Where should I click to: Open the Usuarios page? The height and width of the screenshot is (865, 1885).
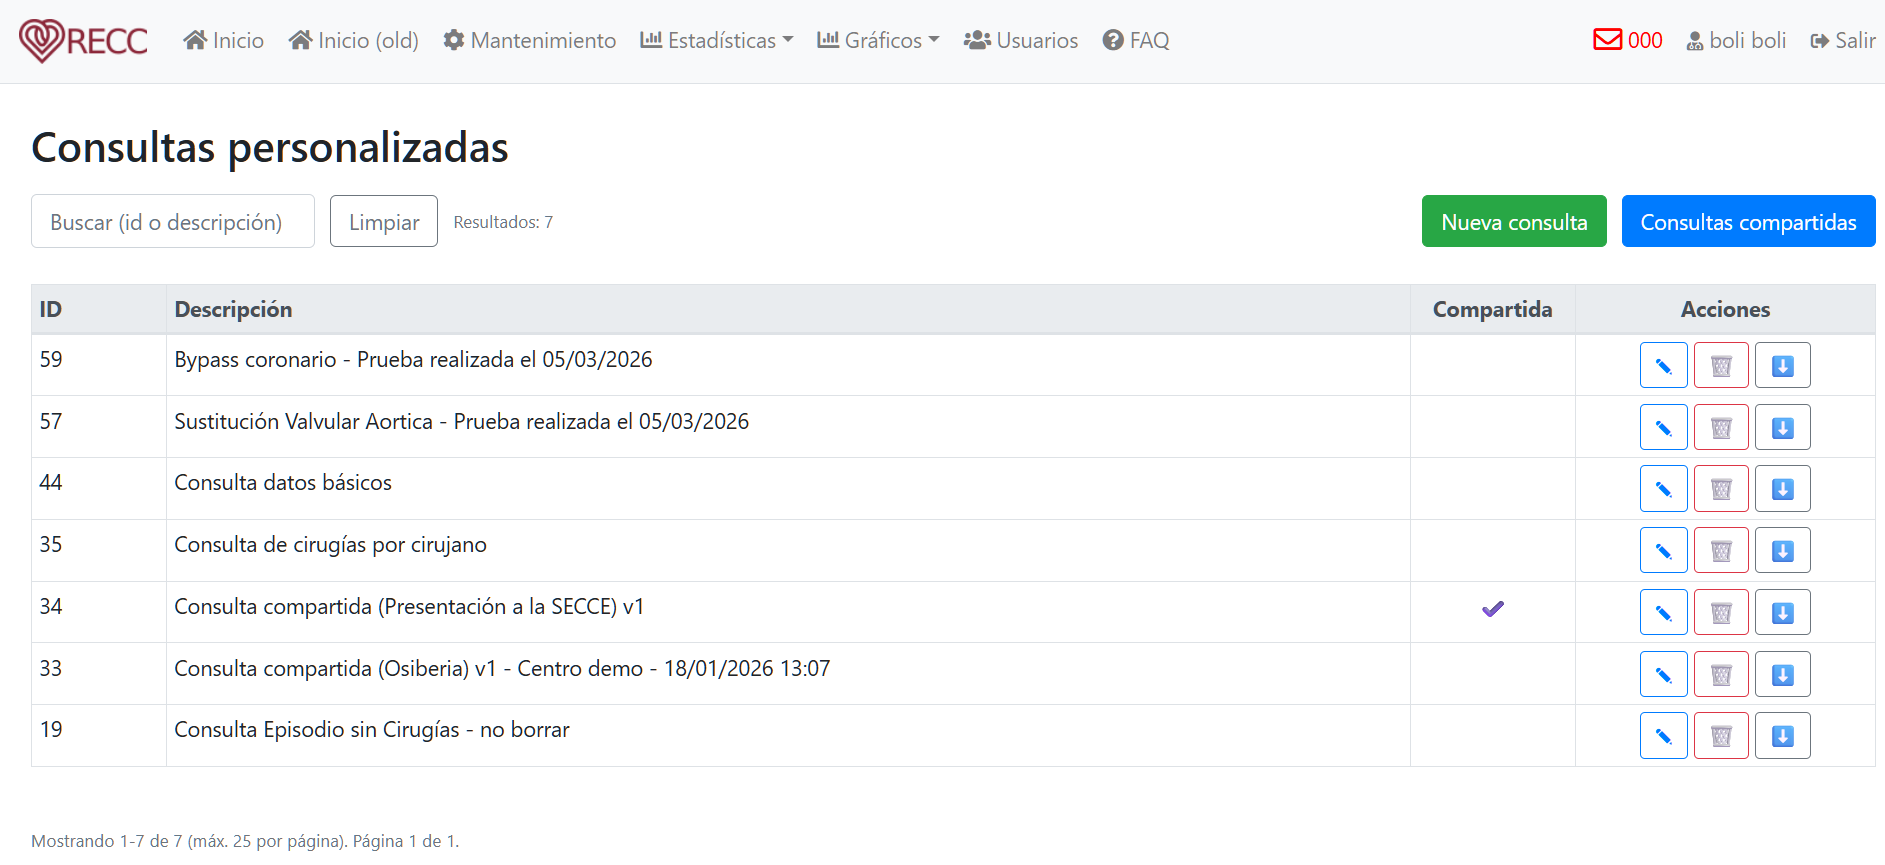tap(1020, 40)
